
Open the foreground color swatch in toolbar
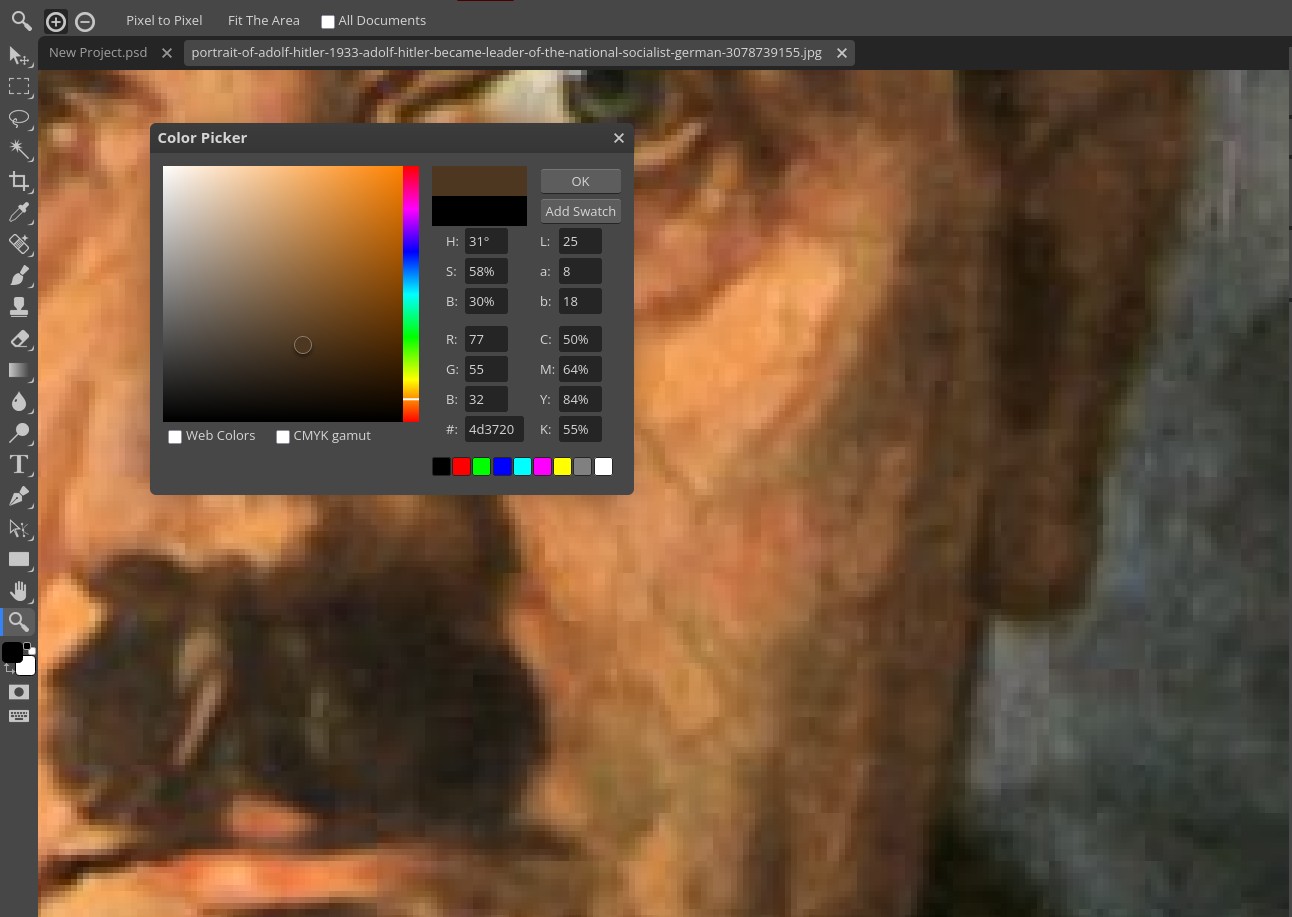[12, 652]
